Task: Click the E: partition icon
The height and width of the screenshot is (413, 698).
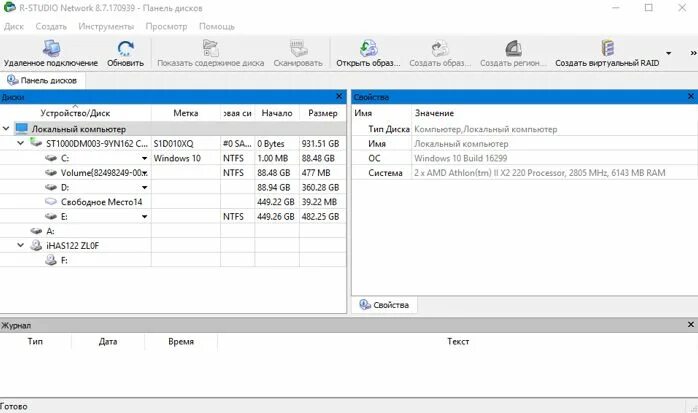Action: [51, 216]
